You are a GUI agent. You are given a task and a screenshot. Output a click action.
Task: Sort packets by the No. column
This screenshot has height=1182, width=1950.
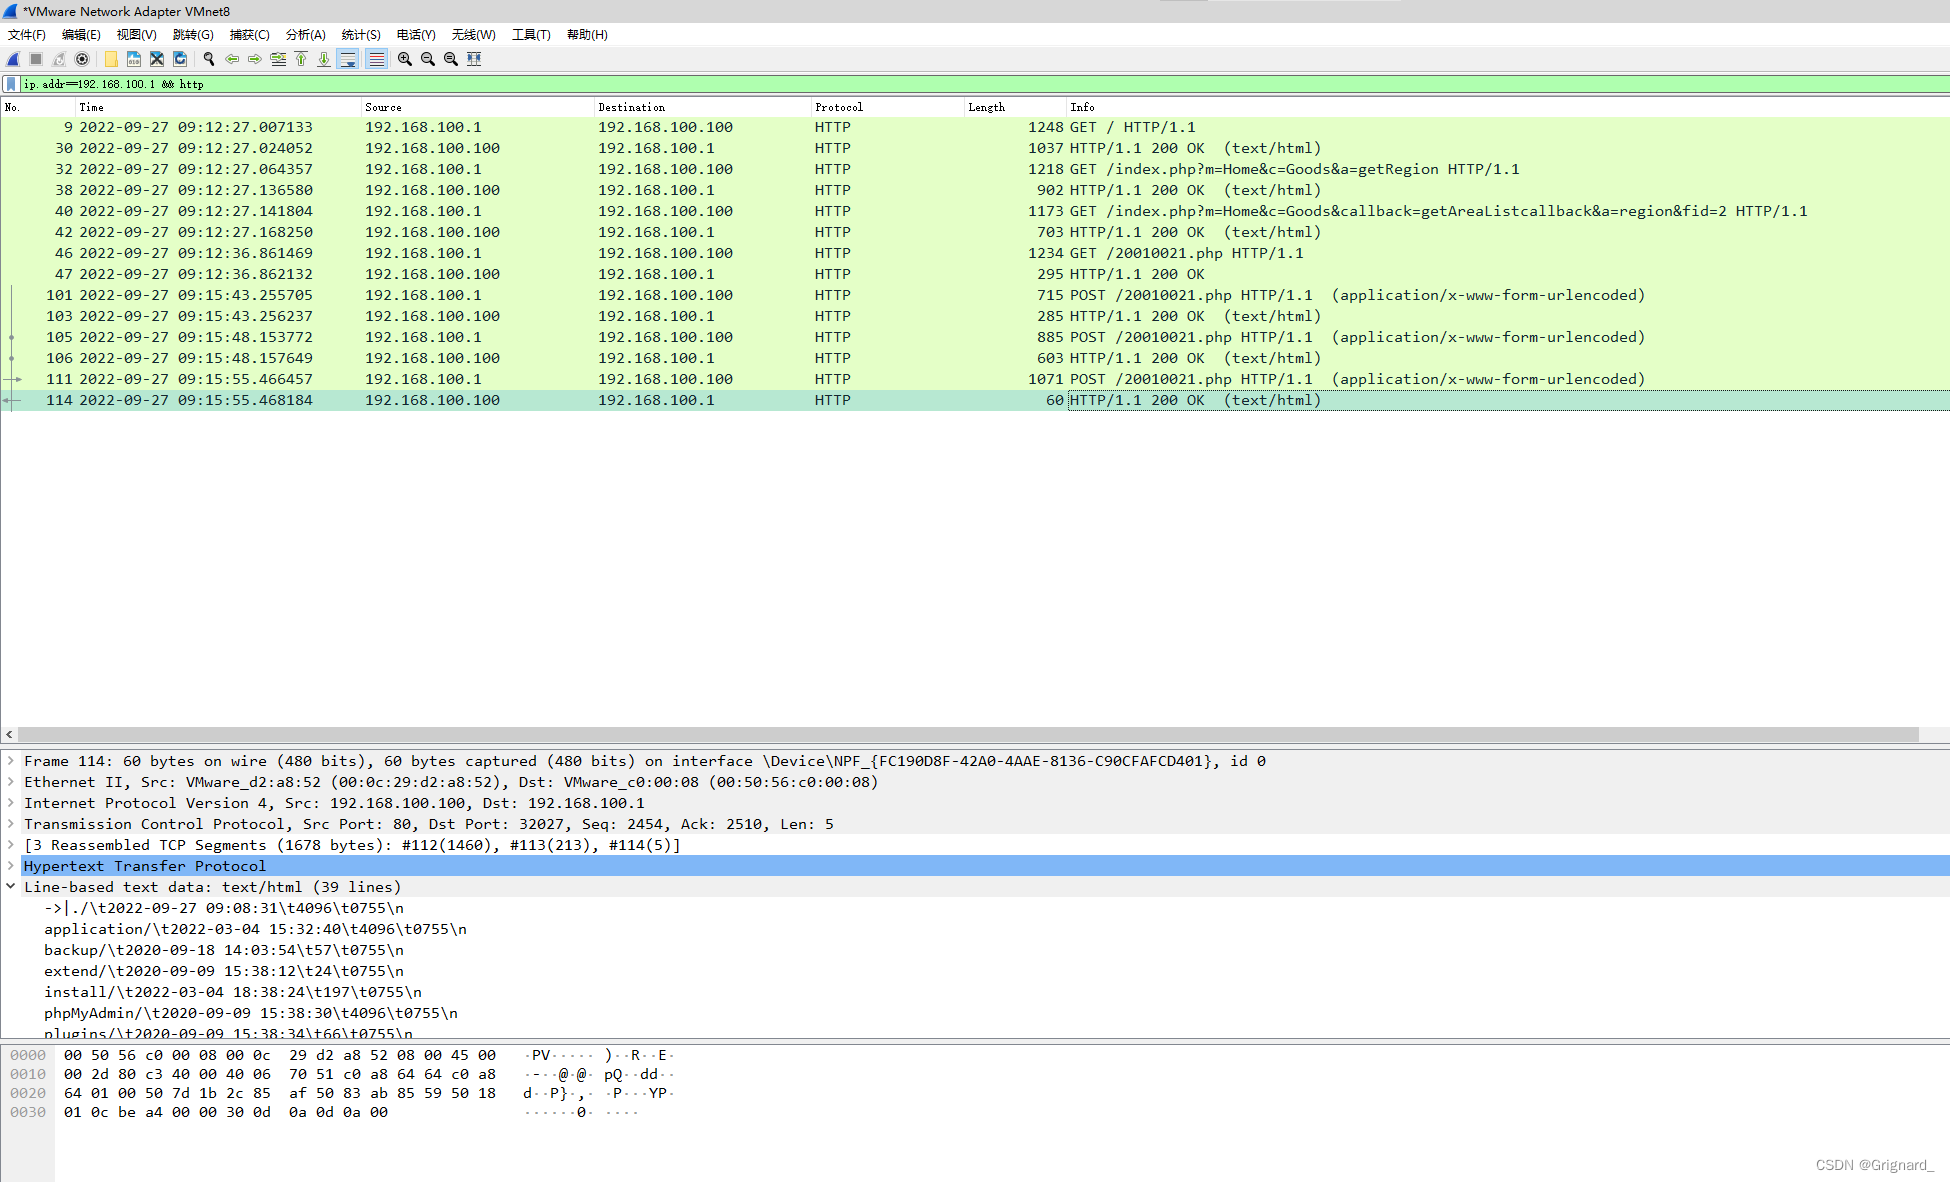(x=38, y=107)
